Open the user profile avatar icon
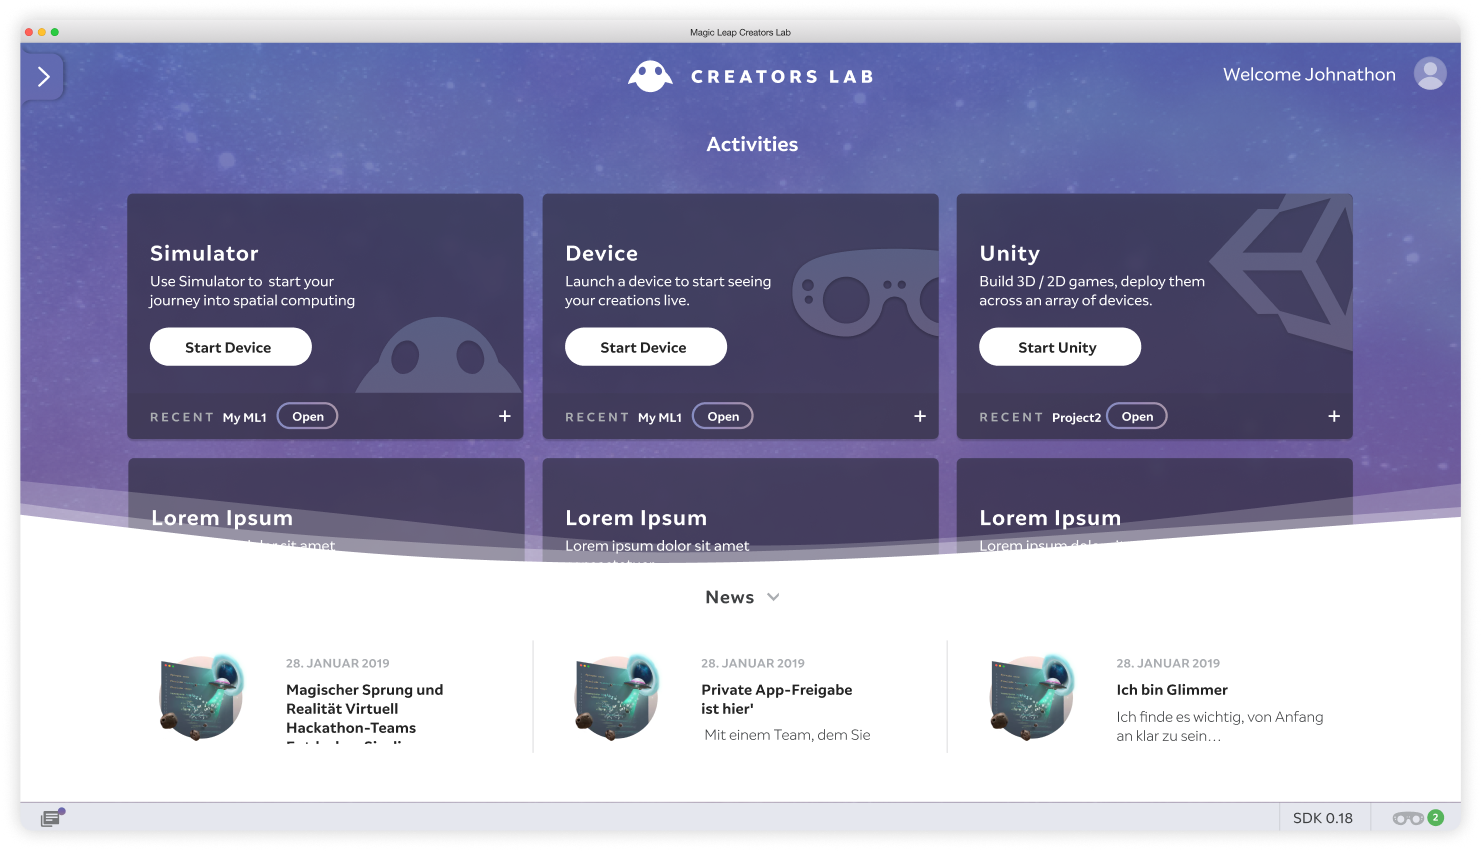The width and height of the screenshot is (1481, 851). point(1429,74)
